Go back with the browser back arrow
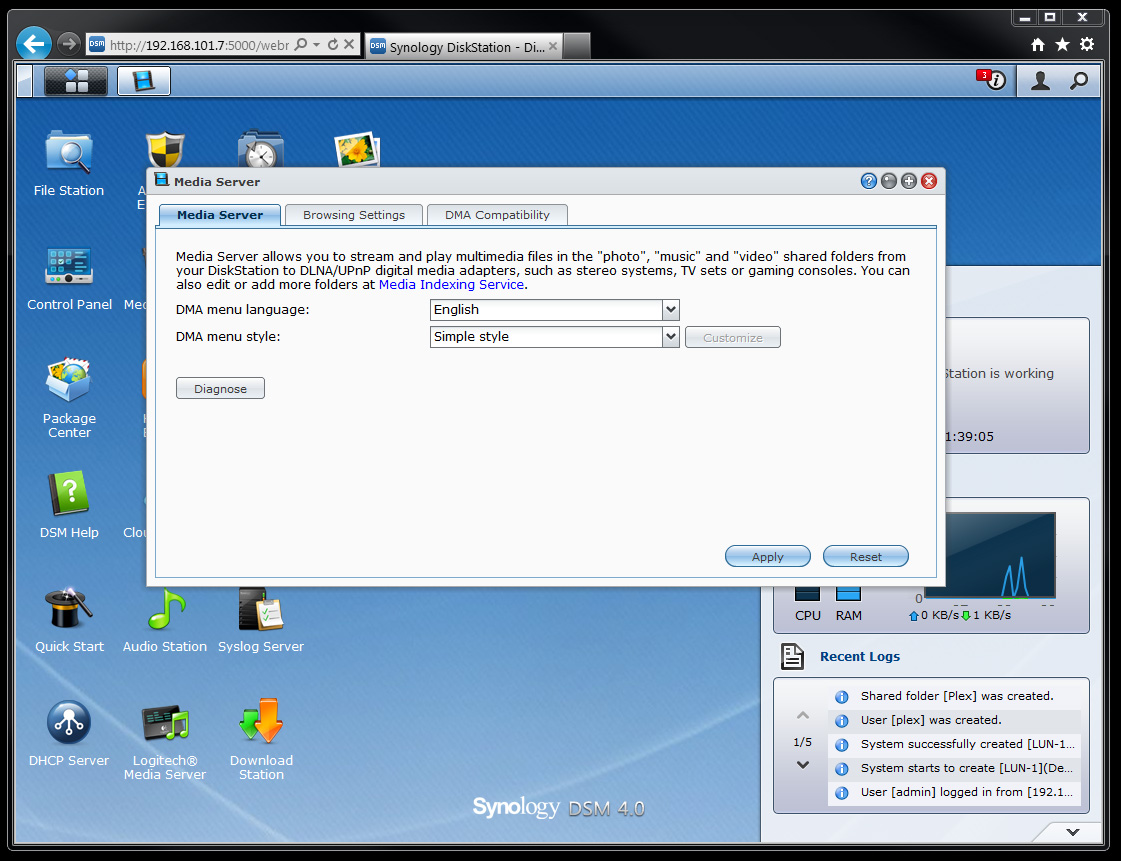 [34, 44]
